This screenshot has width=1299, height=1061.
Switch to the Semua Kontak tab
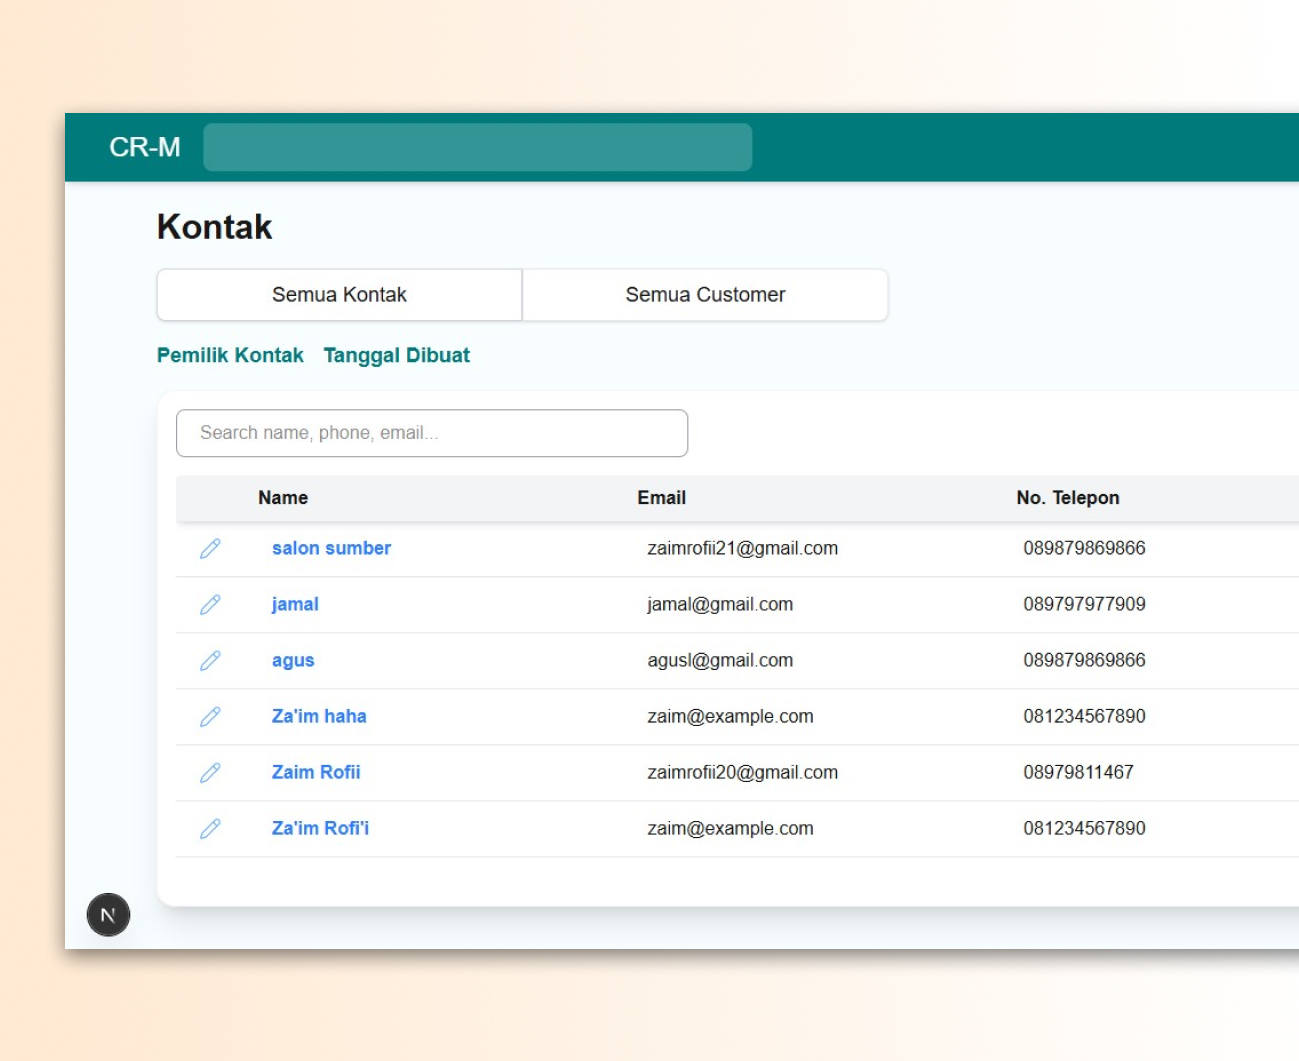click(339, 295)
